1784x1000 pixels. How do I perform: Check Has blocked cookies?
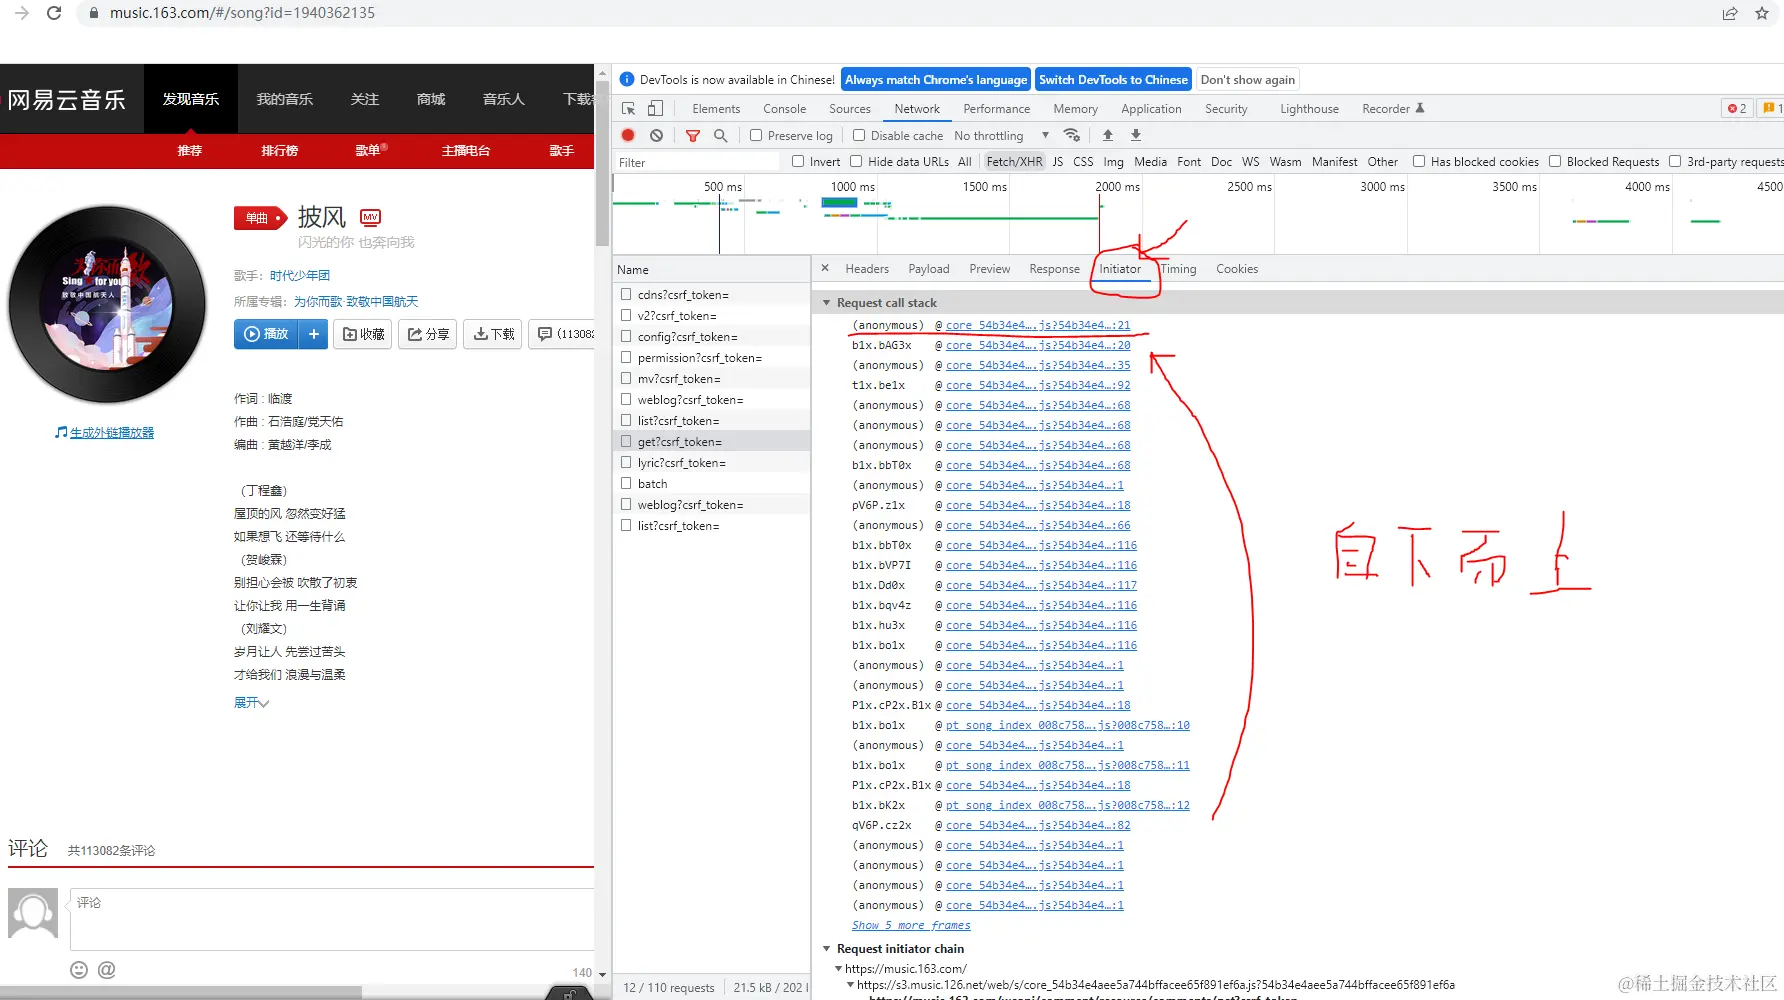(x=1419, y=161)
